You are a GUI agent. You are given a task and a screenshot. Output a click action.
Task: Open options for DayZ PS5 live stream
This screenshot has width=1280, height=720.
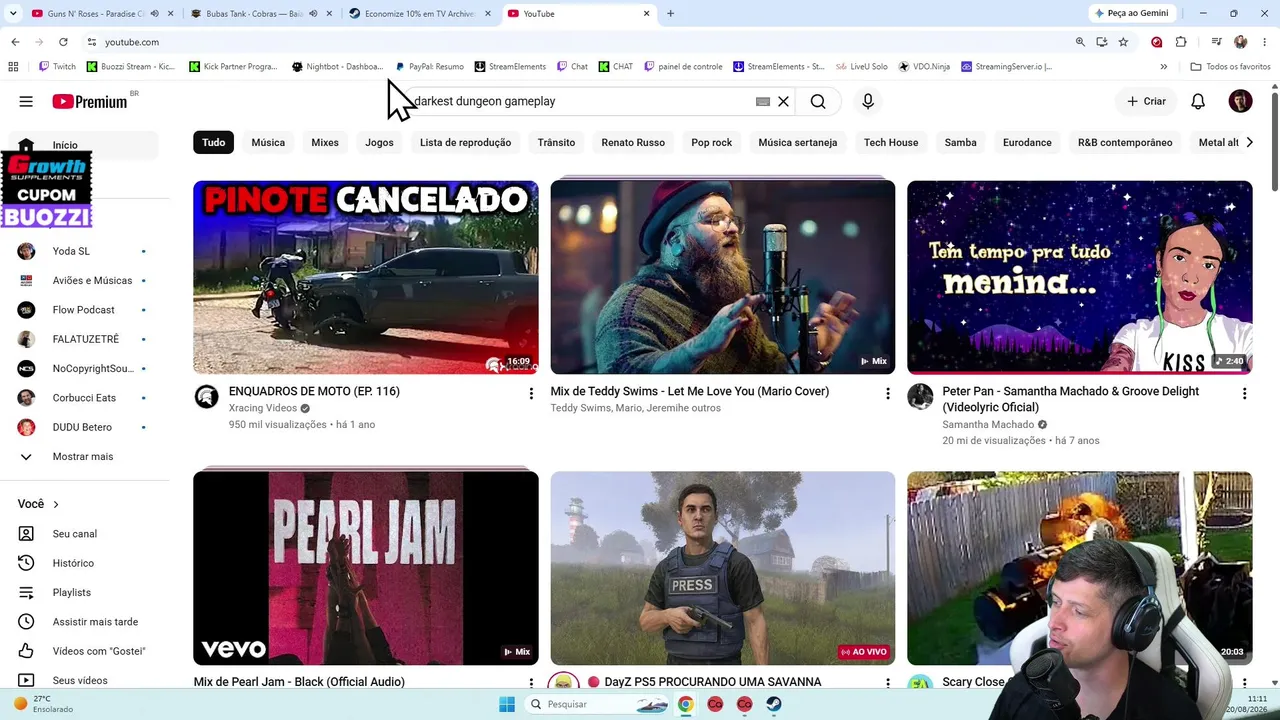coord(887,683)
